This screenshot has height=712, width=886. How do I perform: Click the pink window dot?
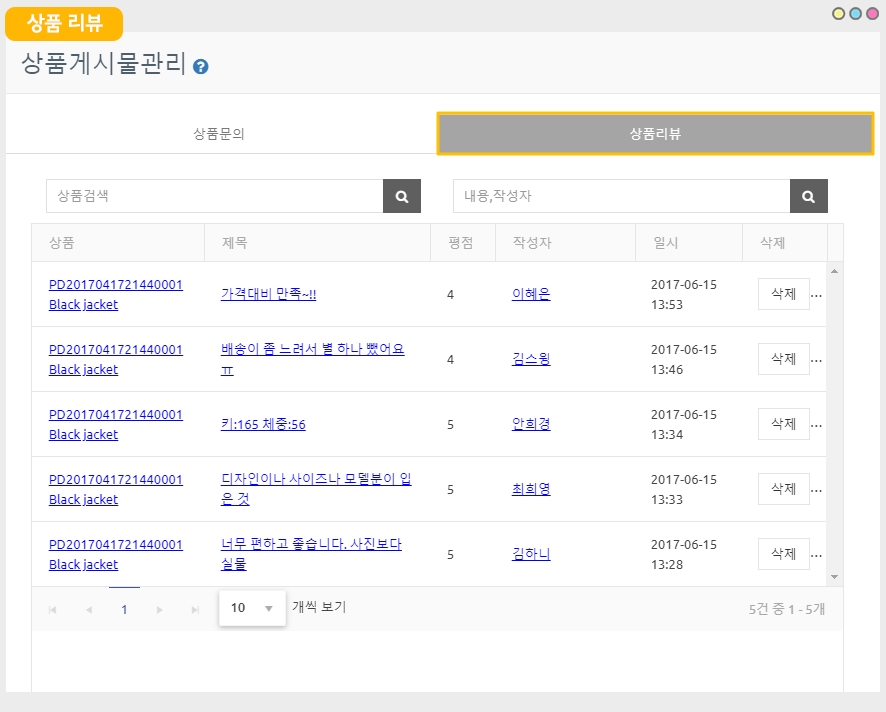pos(872,14)
